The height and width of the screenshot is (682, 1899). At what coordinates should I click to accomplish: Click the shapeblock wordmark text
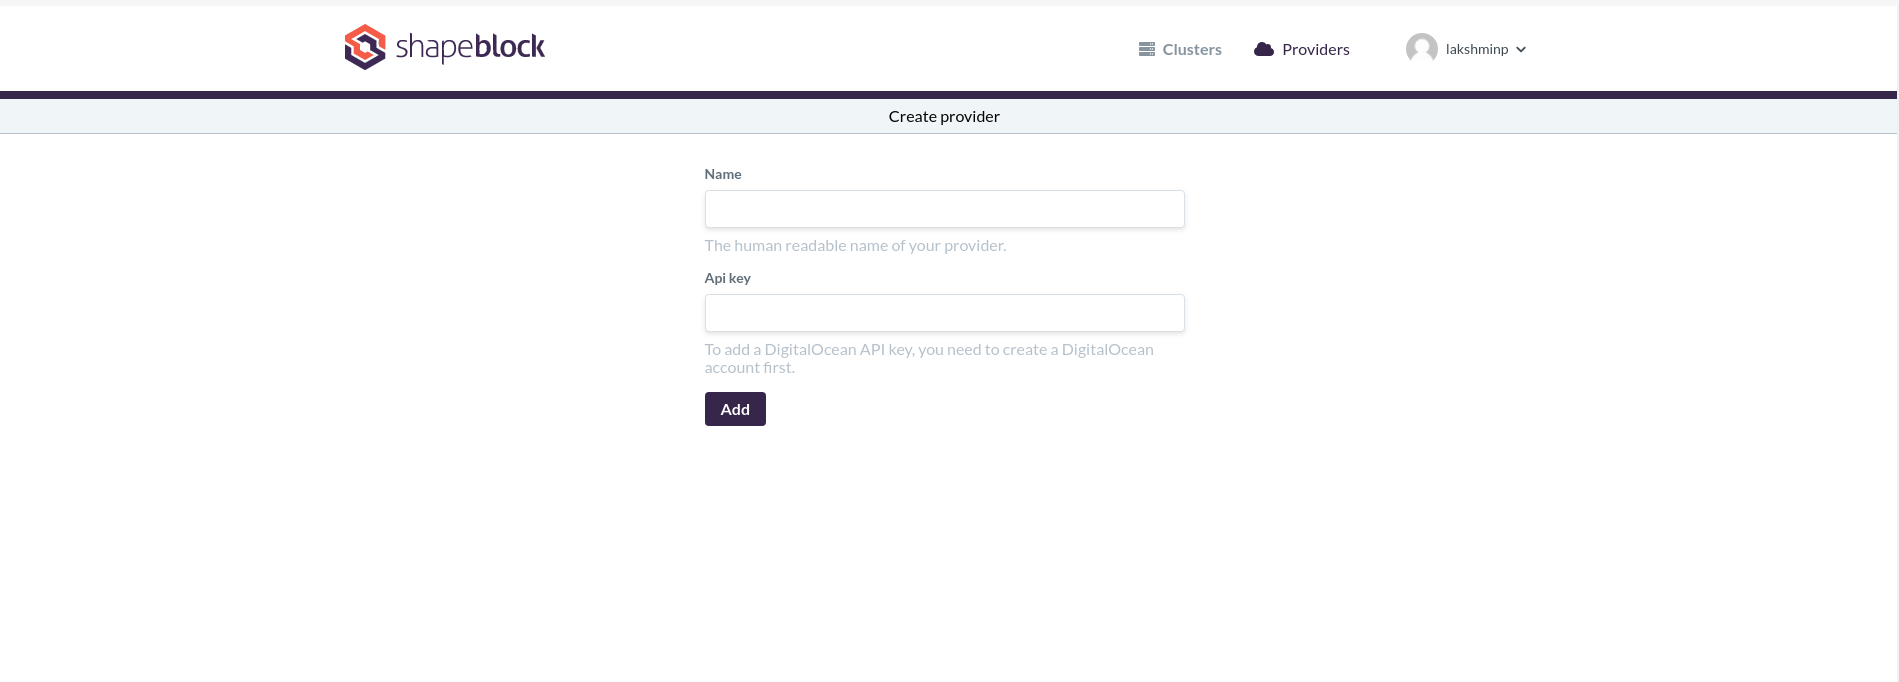470,47
